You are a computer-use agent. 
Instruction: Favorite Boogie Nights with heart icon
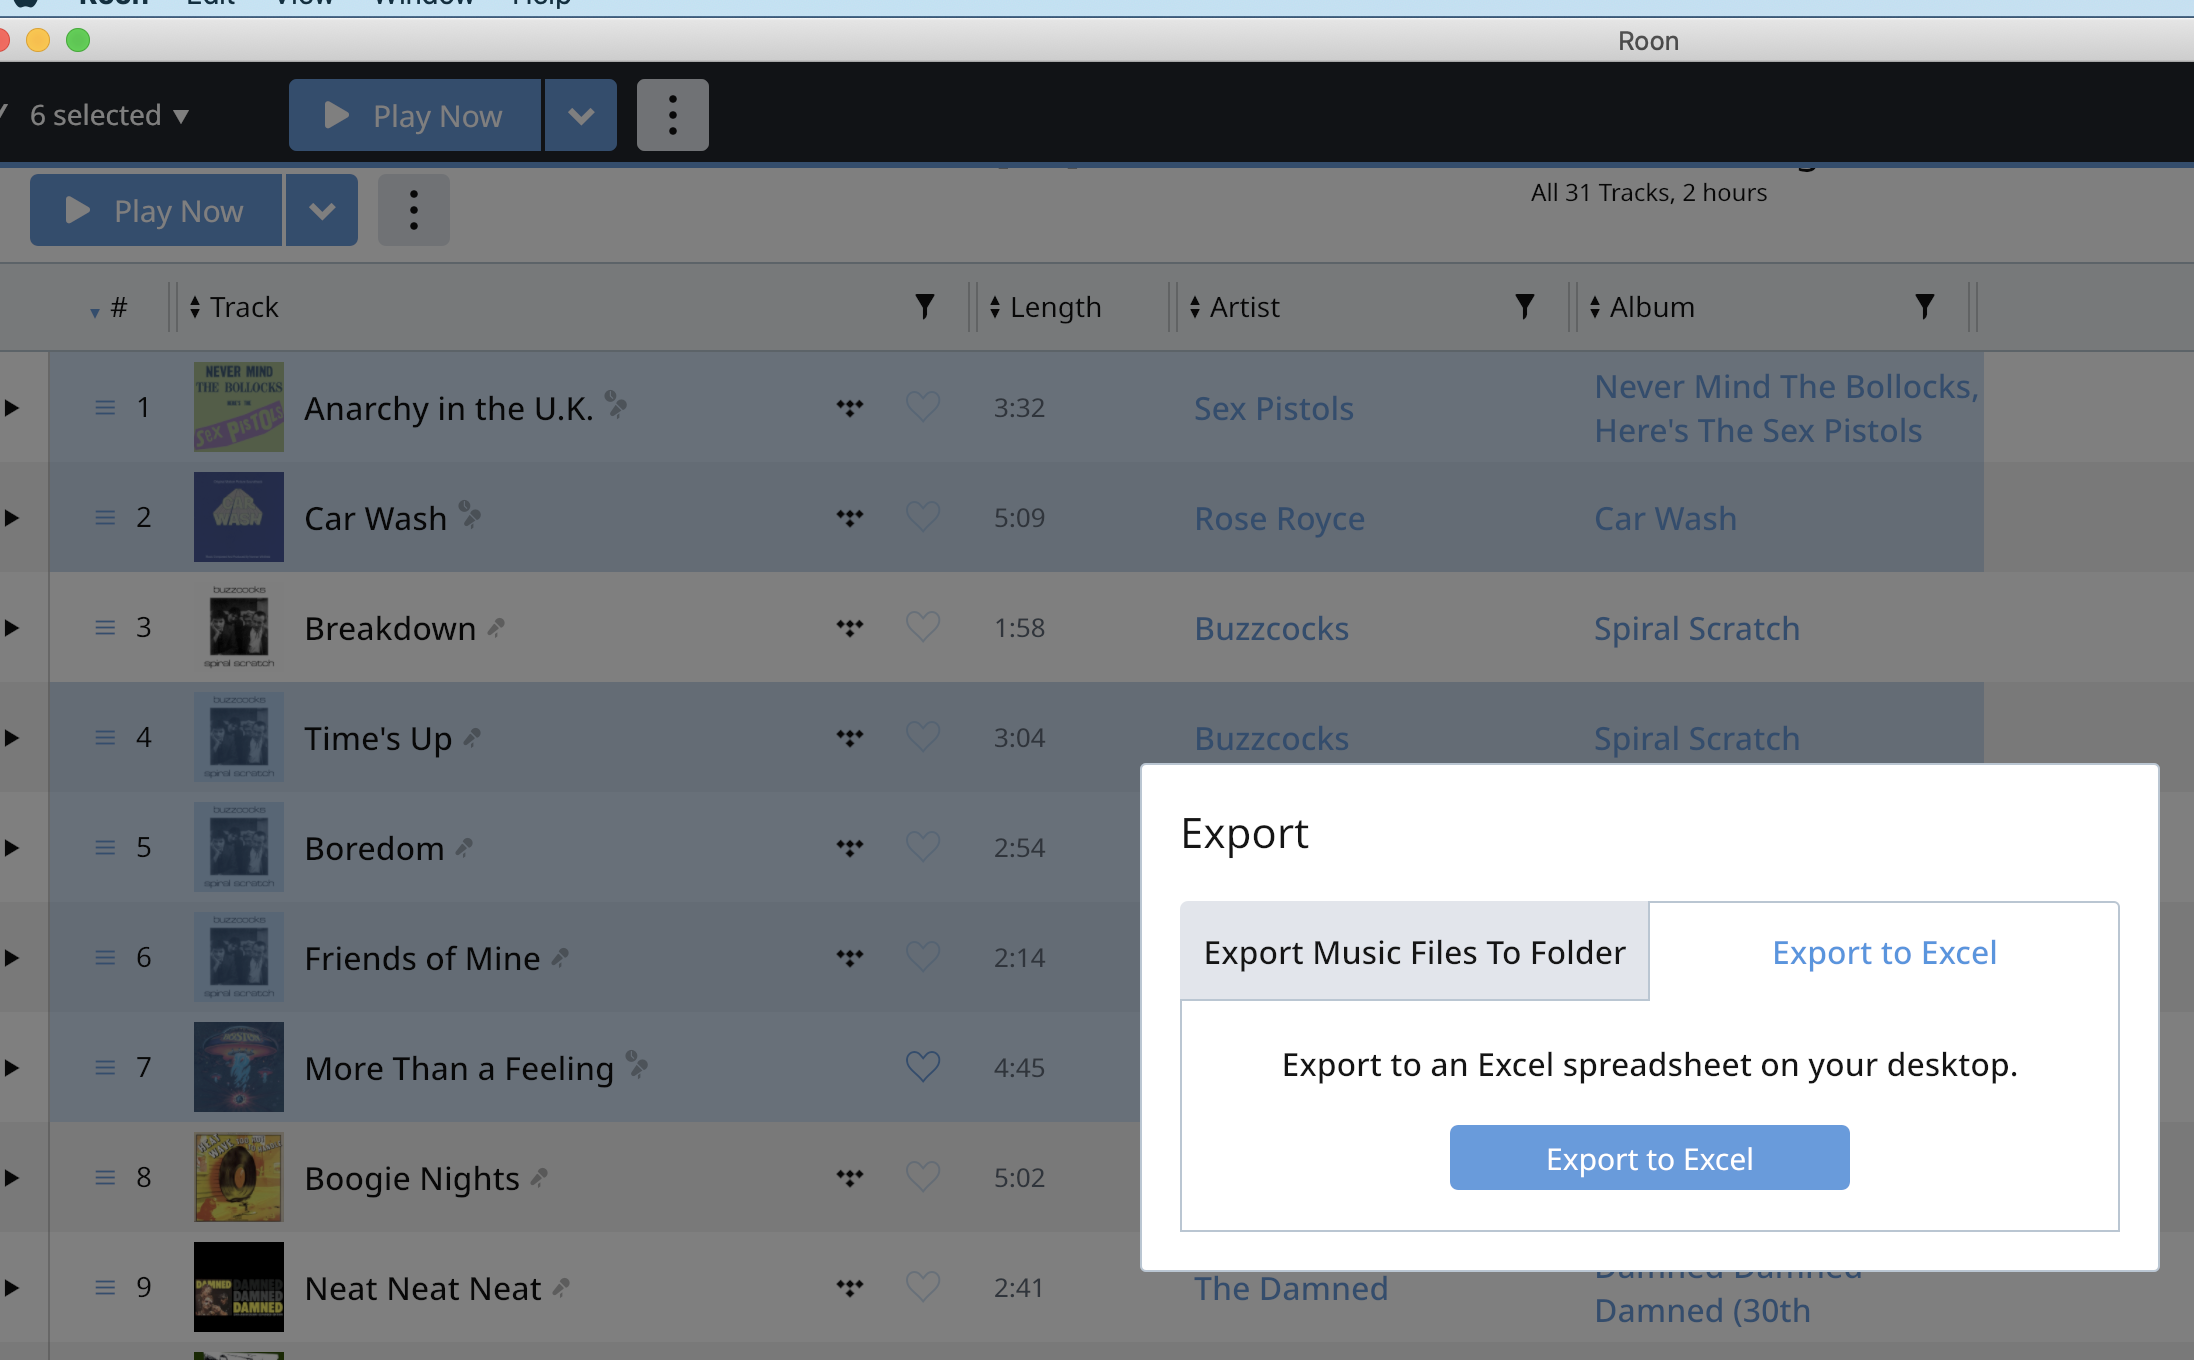(x=922, y=1177)
